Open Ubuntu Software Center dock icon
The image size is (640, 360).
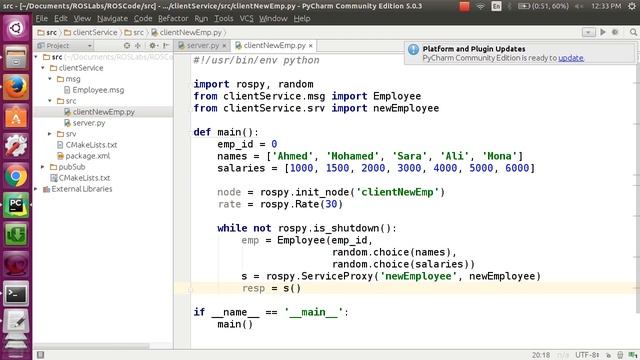[x=16, y=117]
